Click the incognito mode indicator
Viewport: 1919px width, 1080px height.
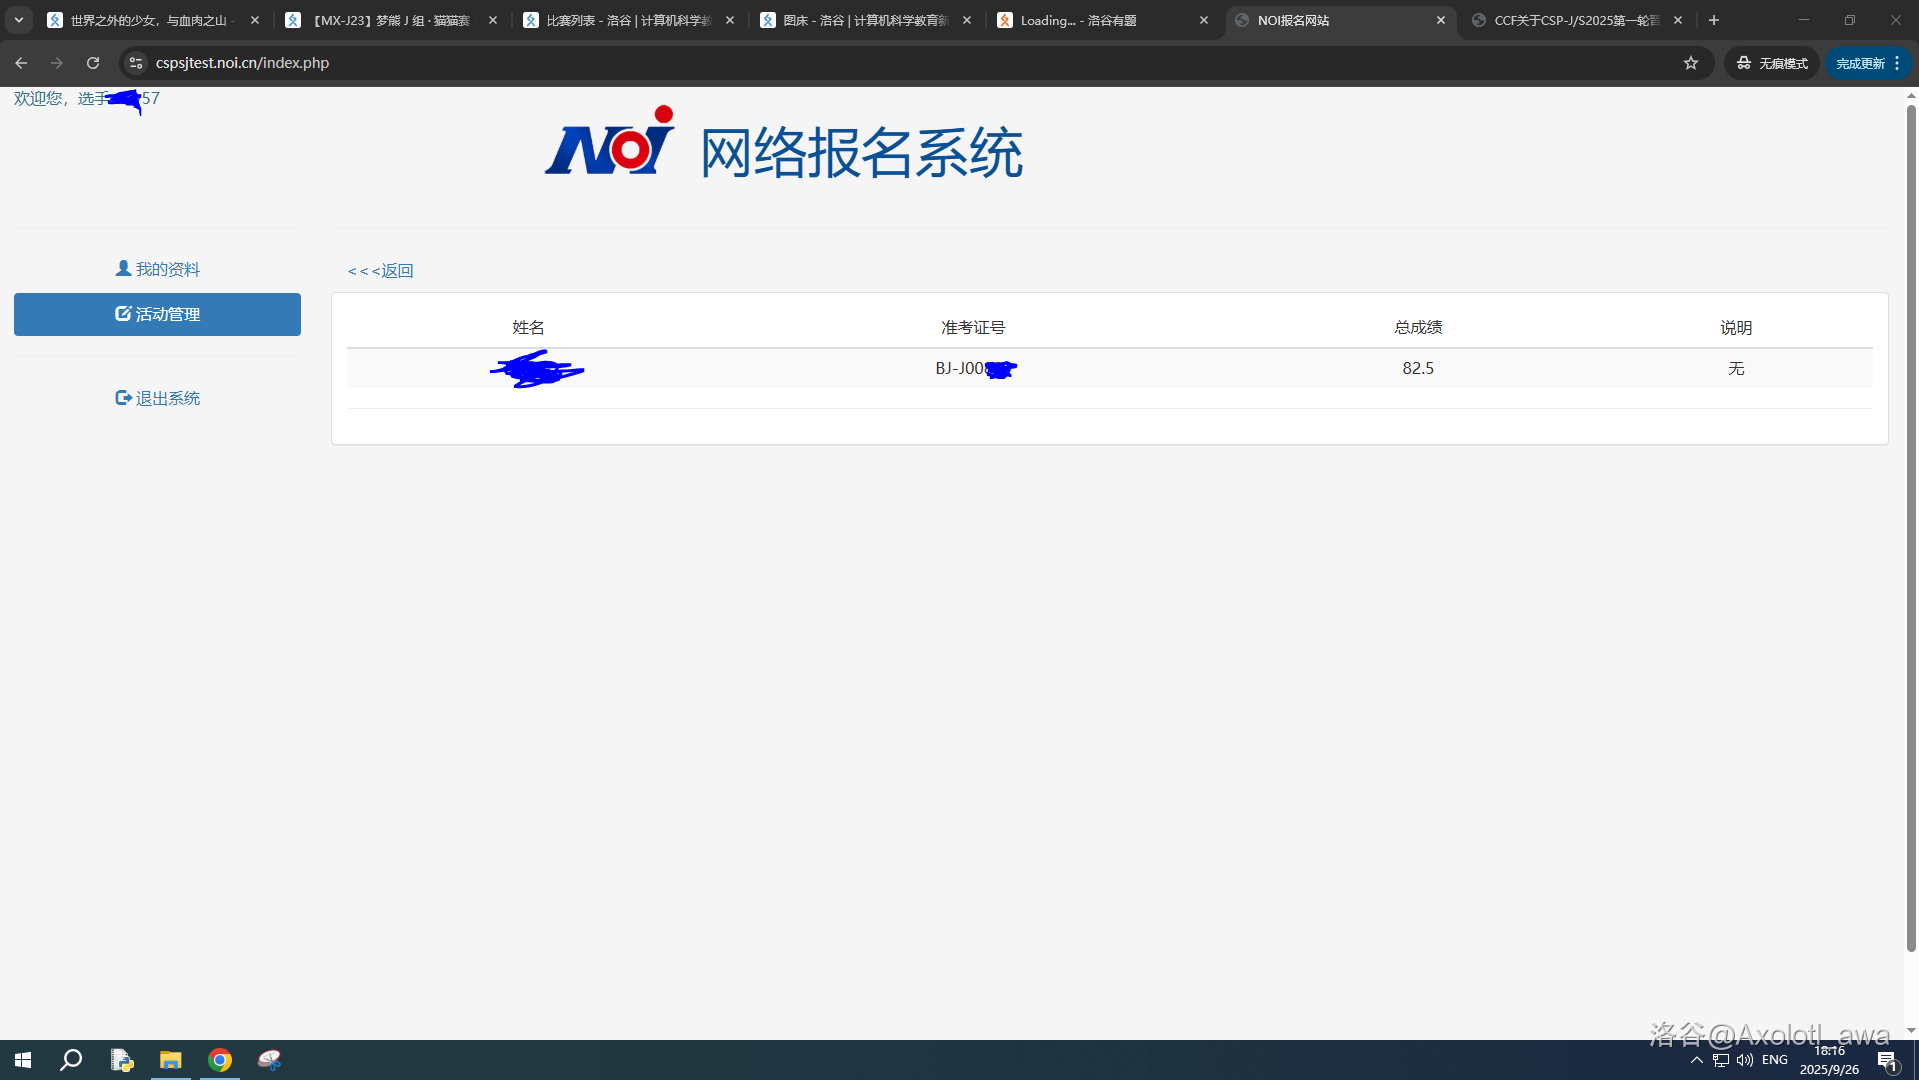[x=1770, y=62]
